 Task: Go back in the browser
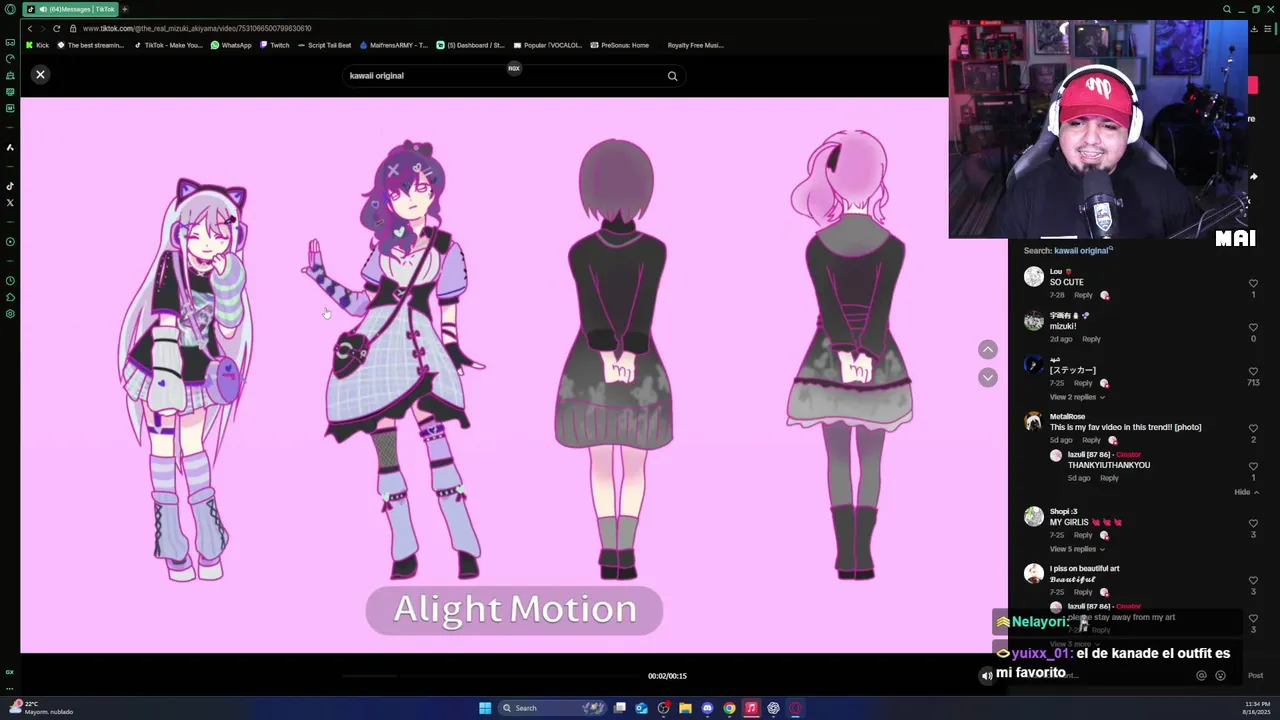tap(30, 28)
